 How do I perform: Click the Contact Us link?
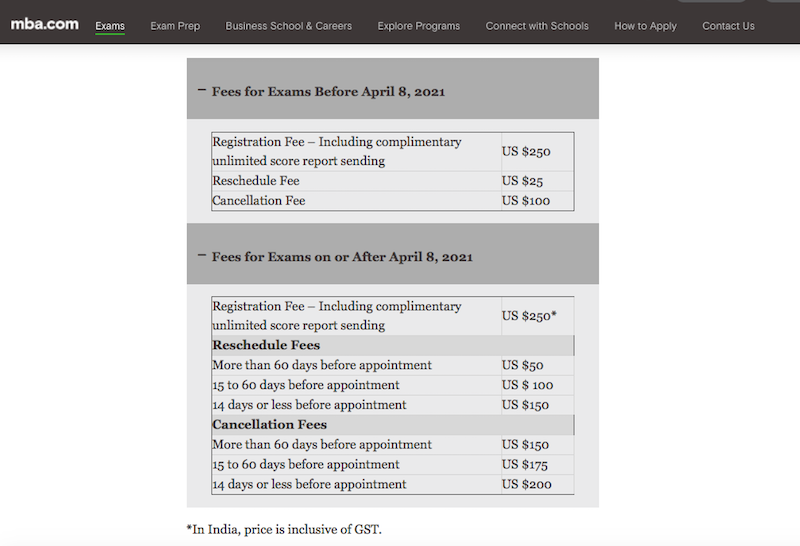point(728,26)
